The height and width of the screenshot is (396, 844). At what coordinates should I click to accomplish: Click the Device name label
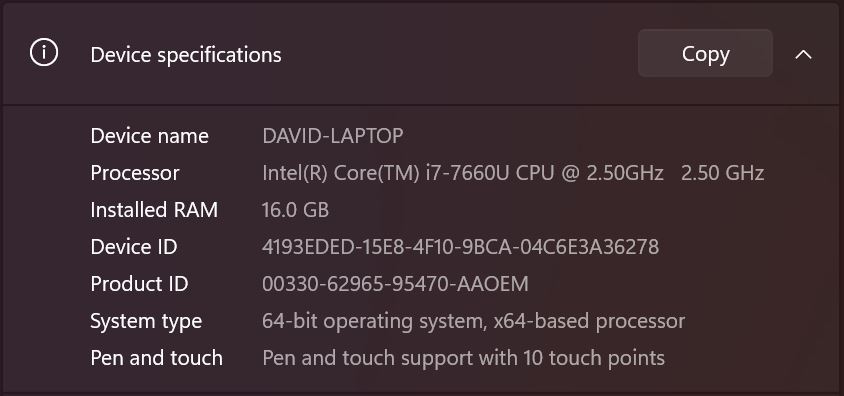(x=149, y=136)
